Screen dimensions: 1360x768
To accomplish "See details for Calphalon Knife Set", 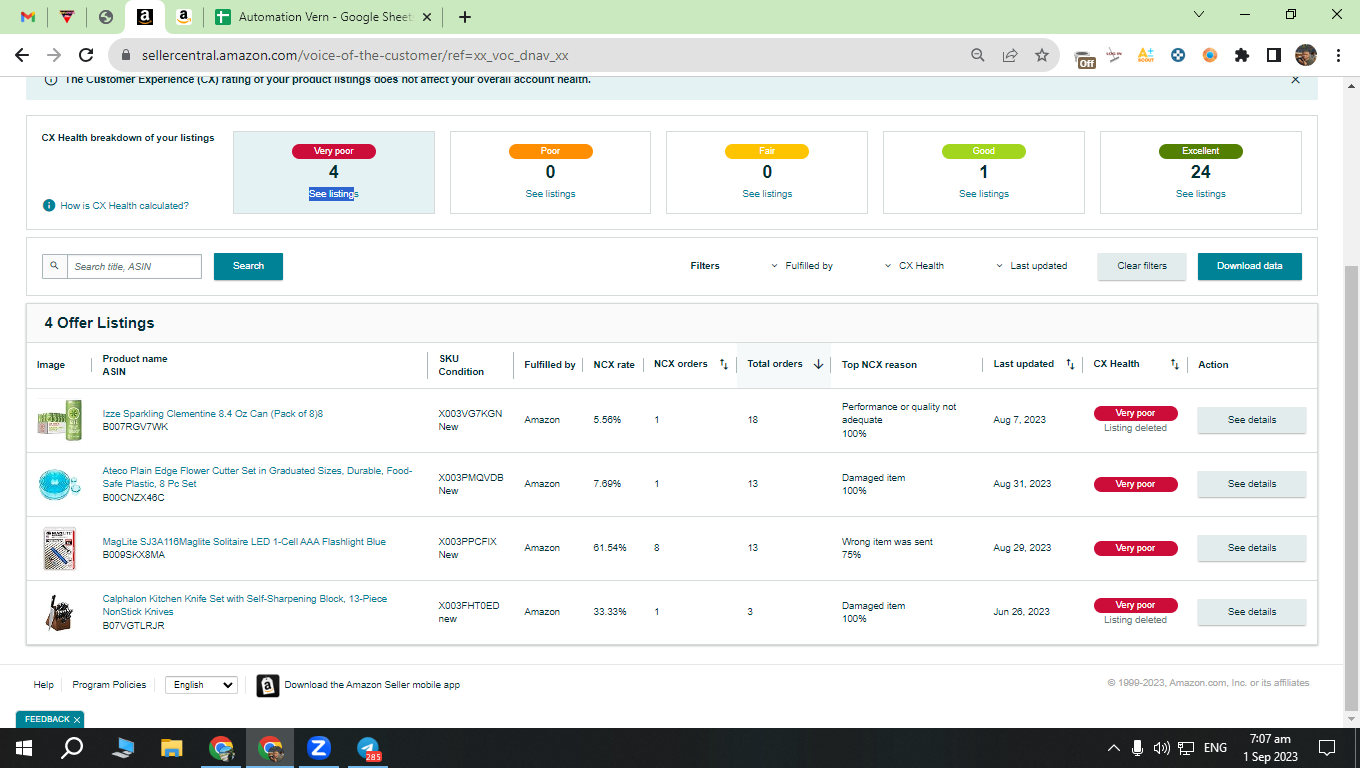I will (1252, 612).
